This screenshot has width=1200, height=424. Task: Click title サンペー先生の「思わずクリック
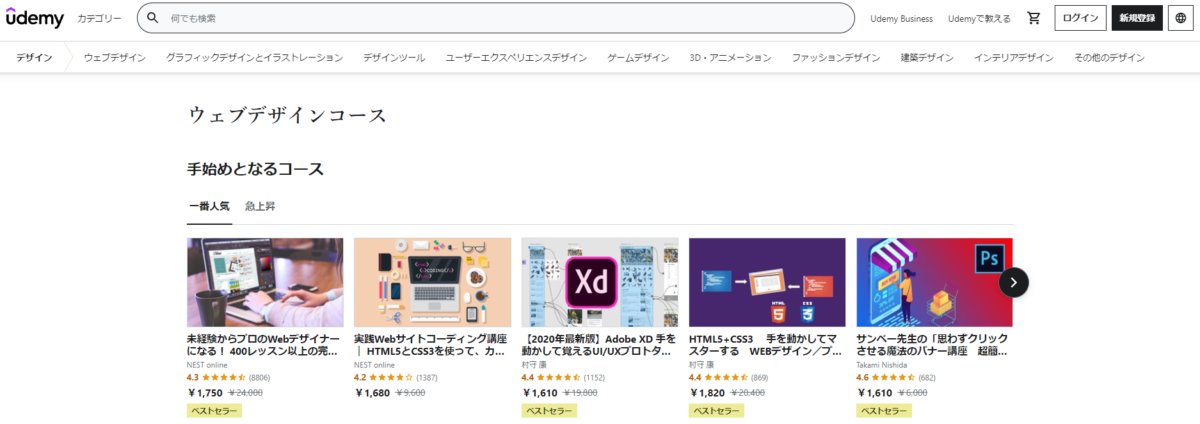coord(932,345)
